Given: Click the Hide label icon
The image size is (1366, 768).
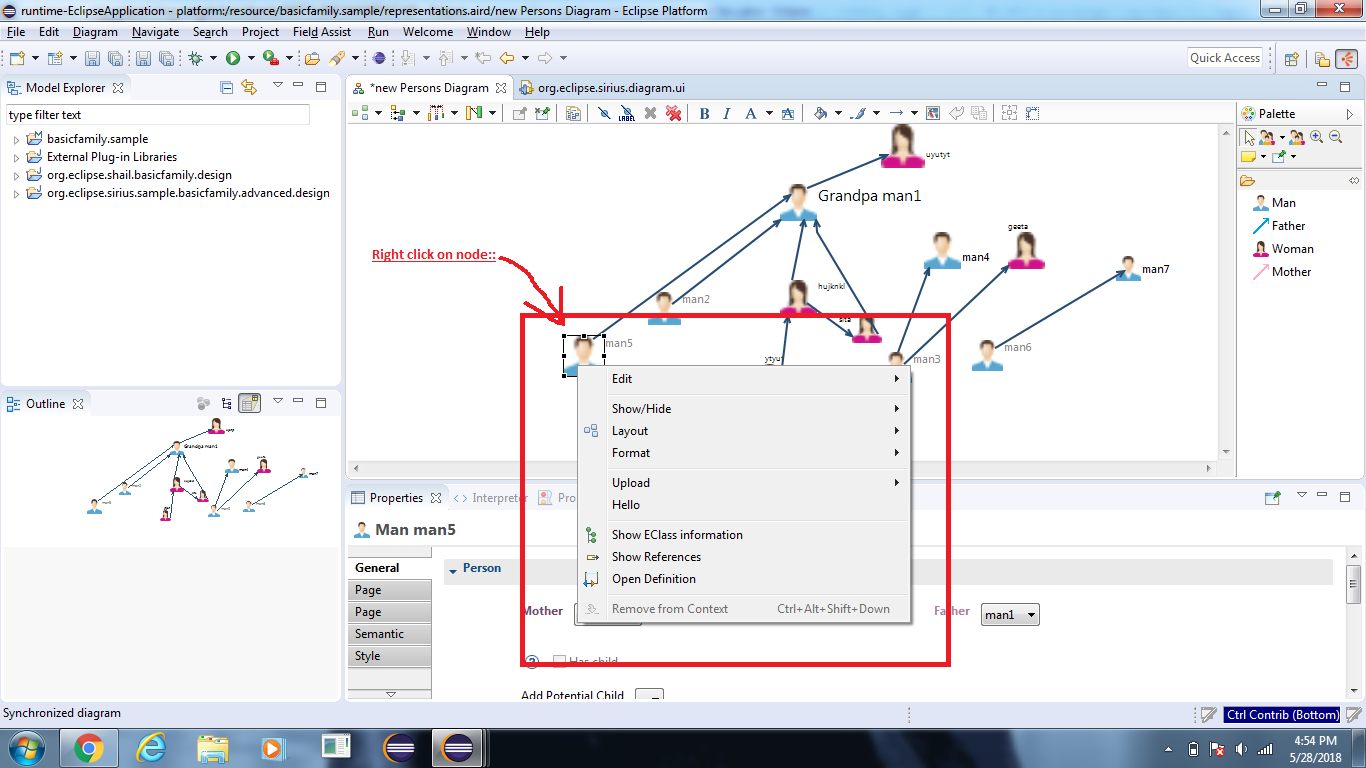Looking at the screenshot, I should pos(627,113).
